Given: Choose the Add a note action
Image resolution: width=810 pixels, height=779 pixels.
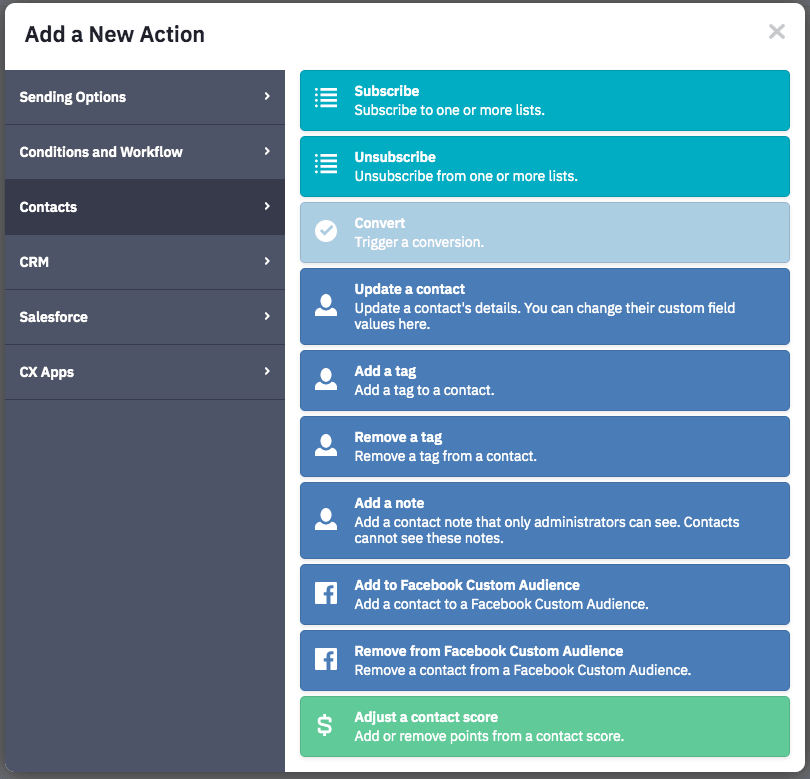Looking at the screenshot, I should pyautogui.click(x=544, y=520).
